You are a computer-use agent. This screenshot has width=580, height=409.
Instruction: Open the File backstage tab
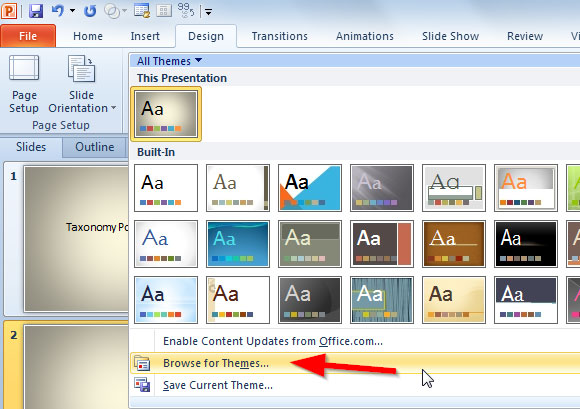click(x=28, y=36)
